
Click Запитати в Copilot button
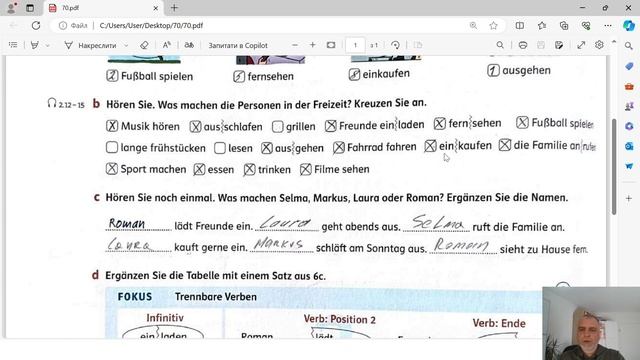point(238,45)
